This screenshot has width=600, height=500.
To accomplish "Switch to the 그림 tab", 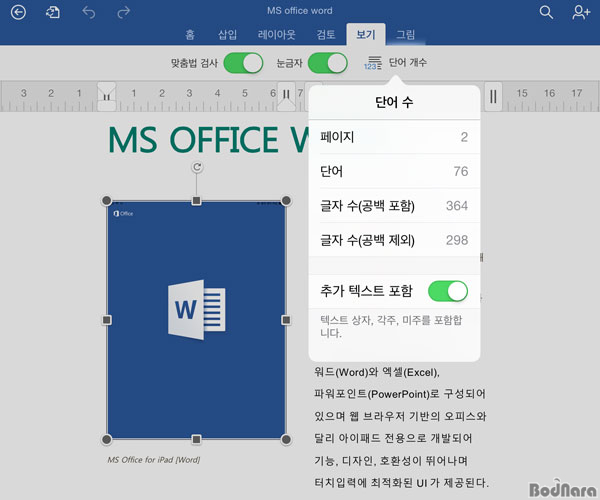I will click(406, 35).
